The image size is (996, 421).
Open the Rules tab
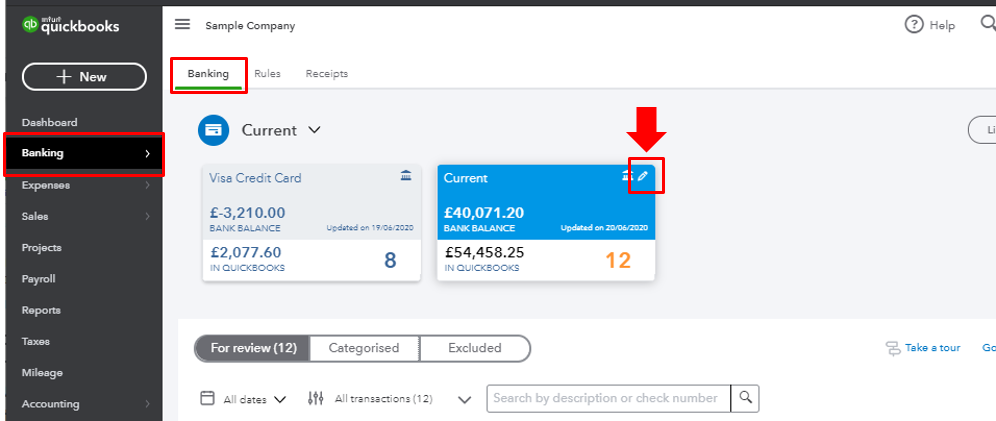click(267, 74)
